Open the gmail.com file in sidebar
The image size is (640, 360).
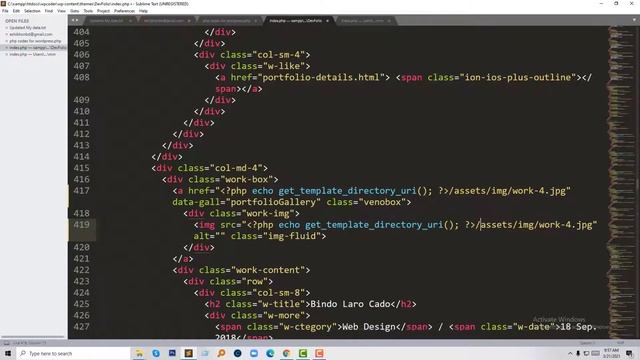[x=31, y=34]
